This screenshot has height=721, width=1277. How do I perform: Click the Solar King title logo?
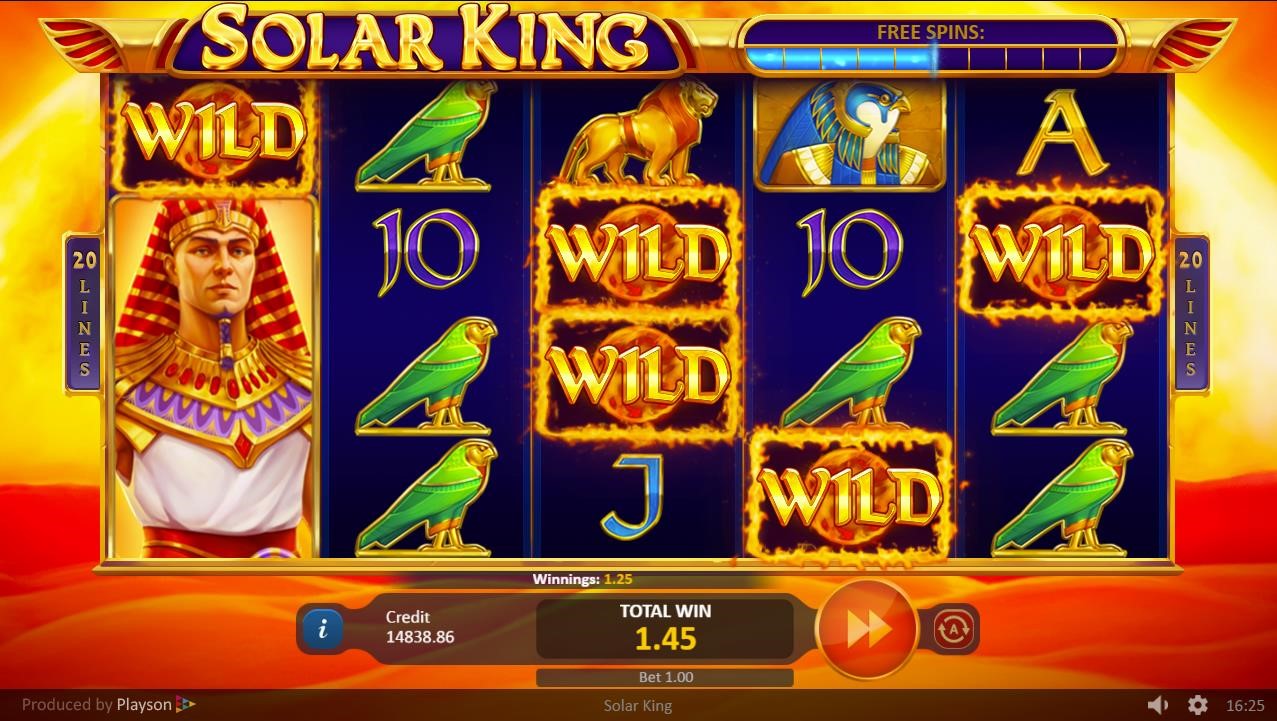click(425, 38)
